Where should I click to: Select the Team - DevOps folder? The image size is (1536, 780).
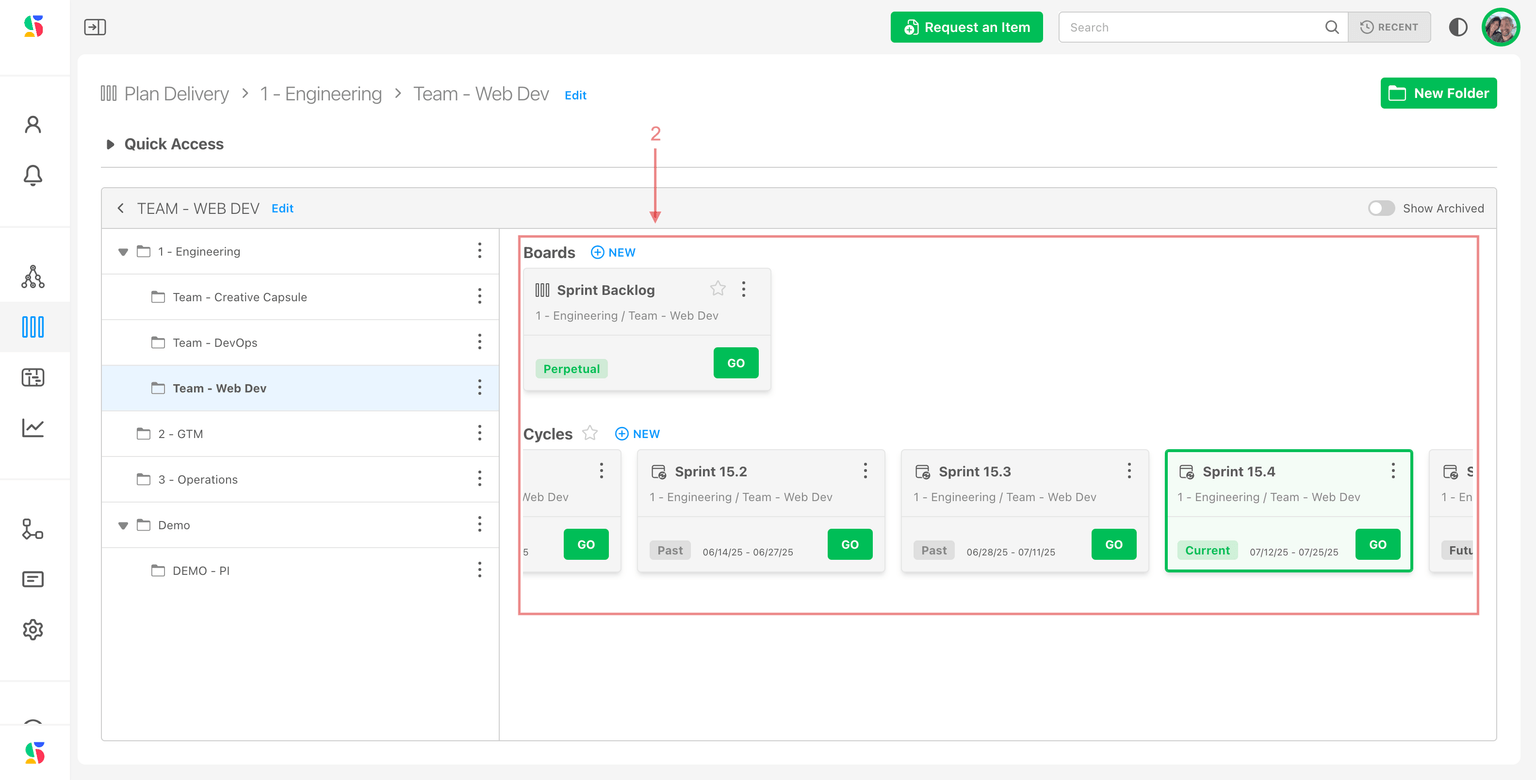[215, 343]
